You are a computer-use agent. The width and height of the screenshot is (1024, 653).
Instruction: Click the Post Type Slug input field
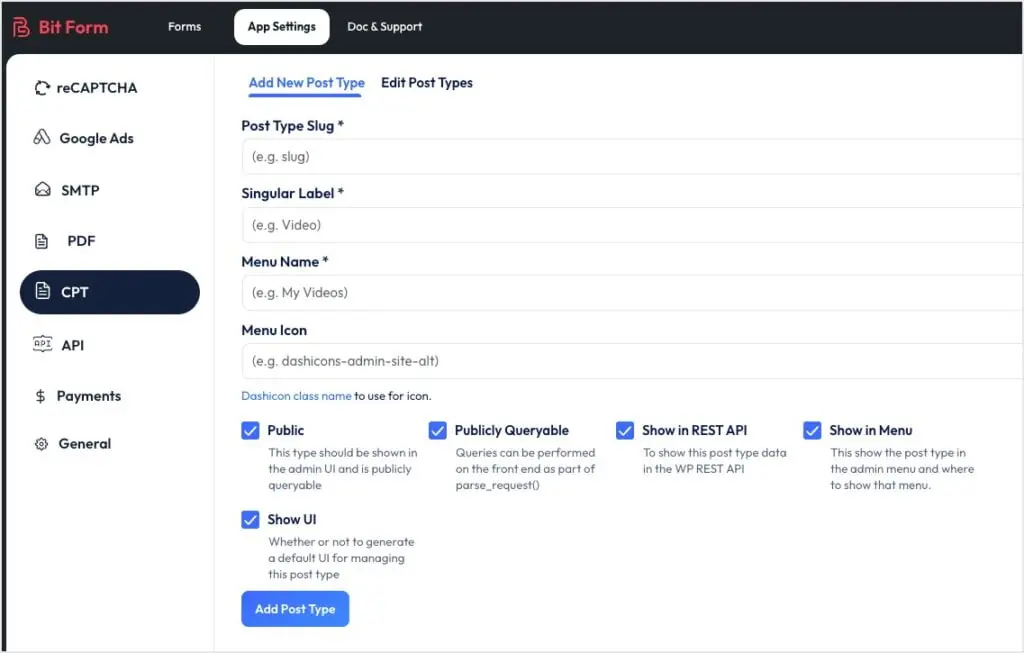click(500, 157)
